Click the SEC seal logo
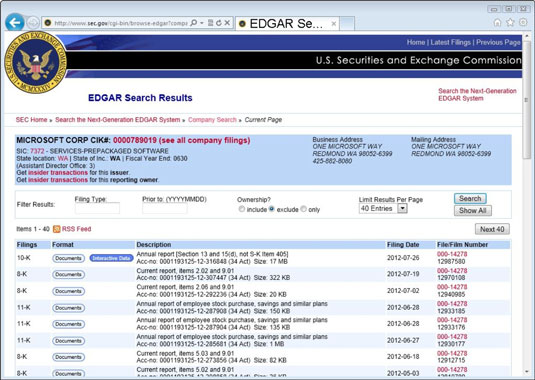Image resolution: width=535 pixels, height=380 pixels. (x=35, y=62)
